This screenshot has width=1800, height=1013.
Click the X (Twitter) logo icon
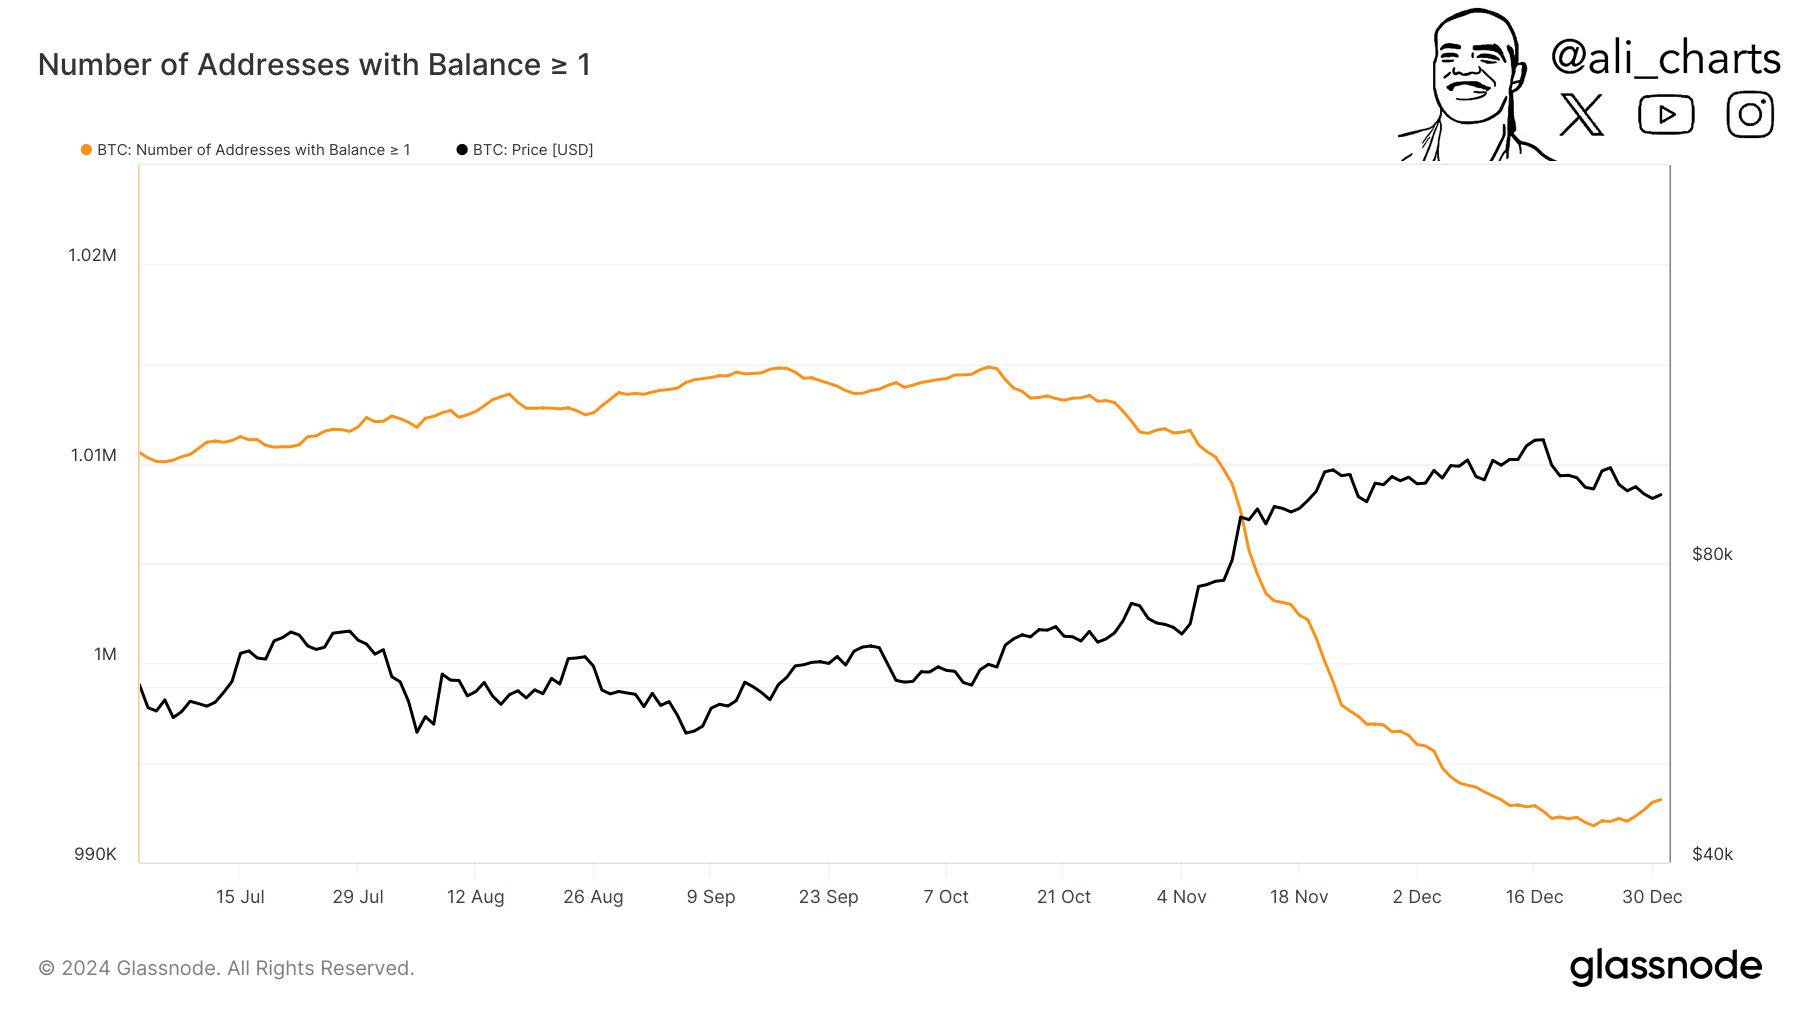coord(1581,115)
